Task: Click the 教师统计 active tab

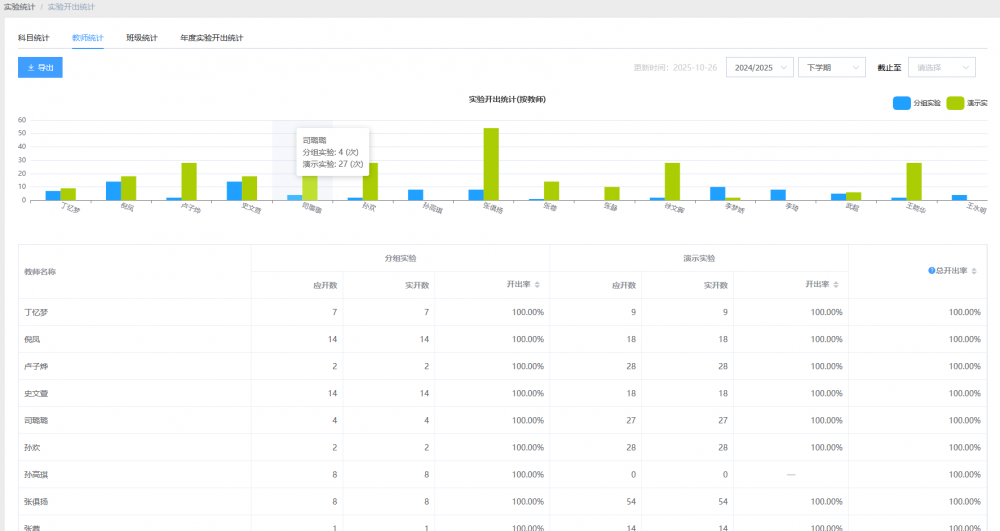Action: (x=87, y=38)
